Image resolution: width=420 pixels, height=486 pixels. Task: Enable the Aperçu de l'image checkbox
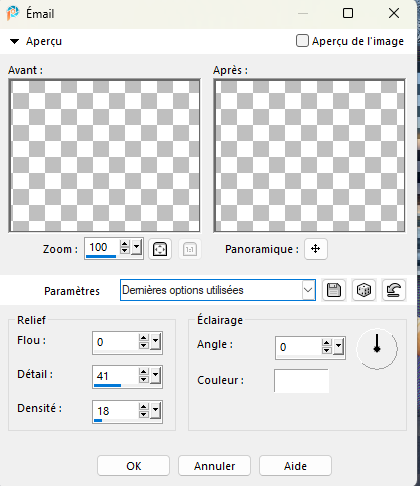[302, 41]
